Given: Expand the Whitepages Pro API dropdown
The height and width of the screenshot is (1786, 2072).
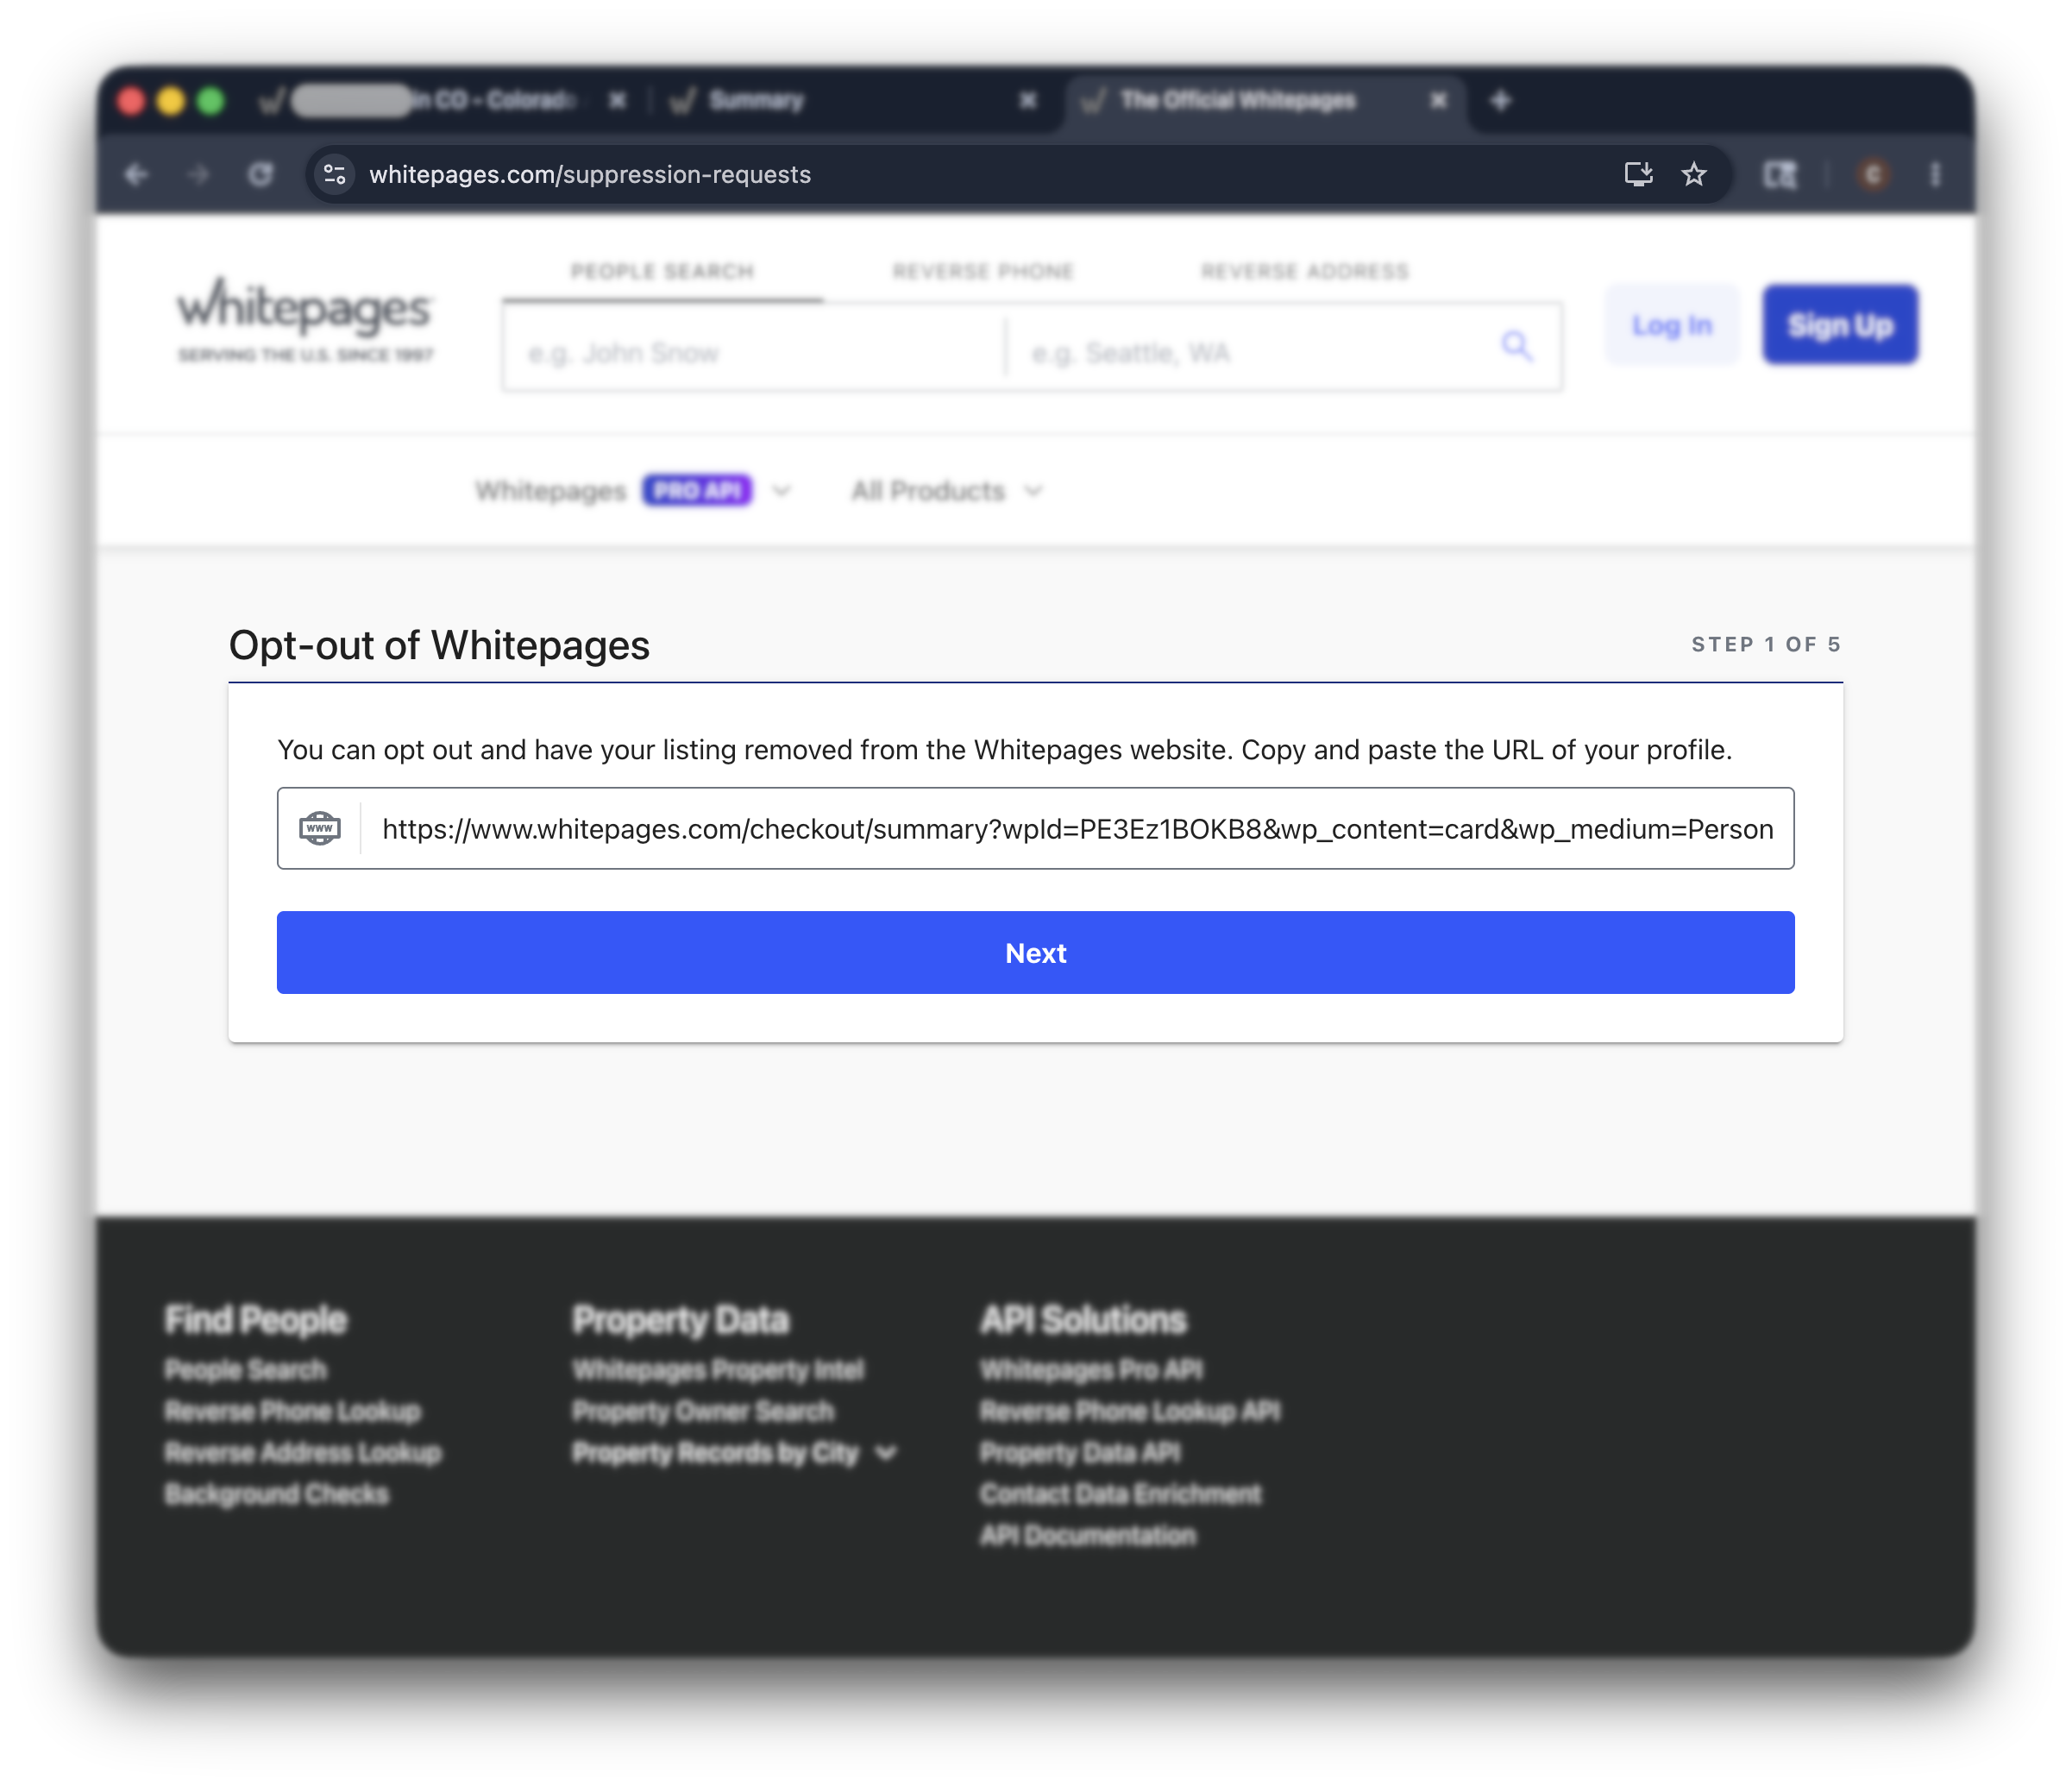Looking at the screenshot, I should coord(633,491).
